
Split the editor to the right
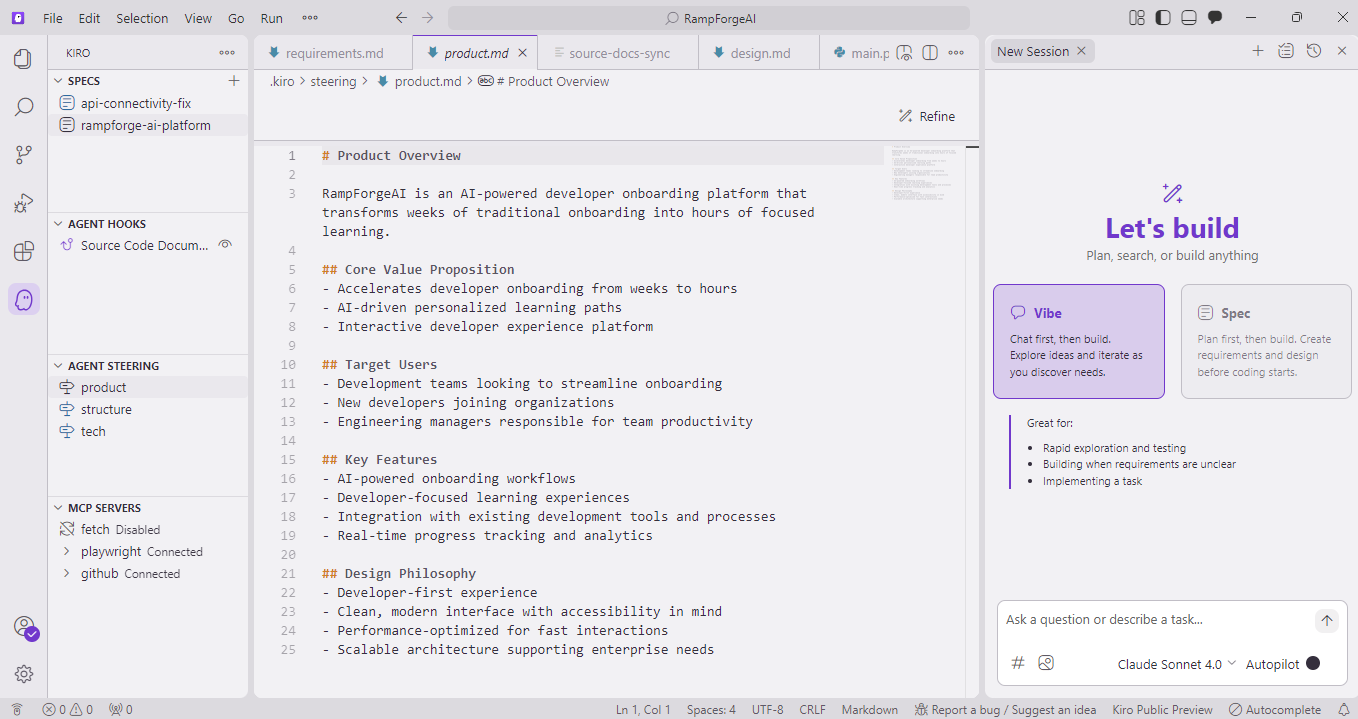pyautogui.click(x=930, y=53)
